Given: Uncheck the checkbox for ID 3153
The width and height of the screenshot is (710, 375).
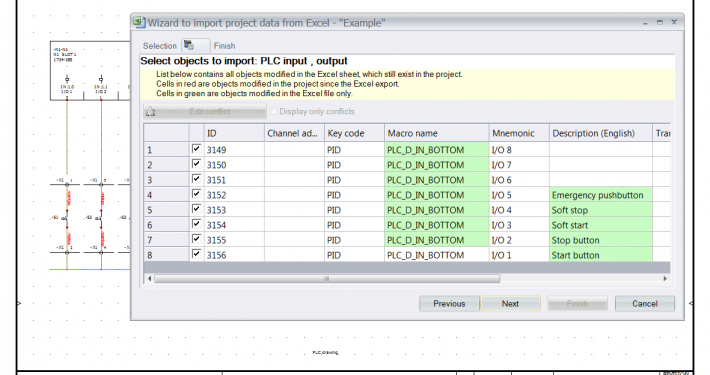Looking at the screenshot, I should 196,208.
